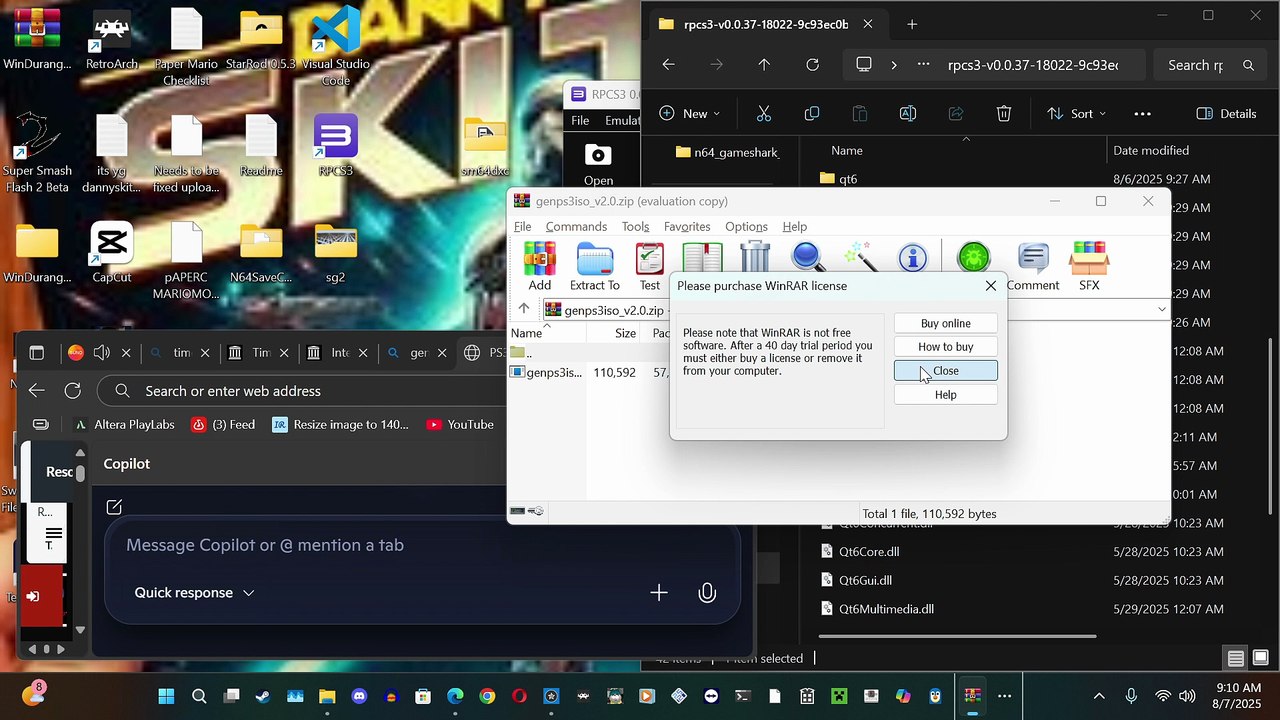Screen dimensions: 1280x720
Task: Show hidden icons via system tray chevron
Action: (1099, 696)
